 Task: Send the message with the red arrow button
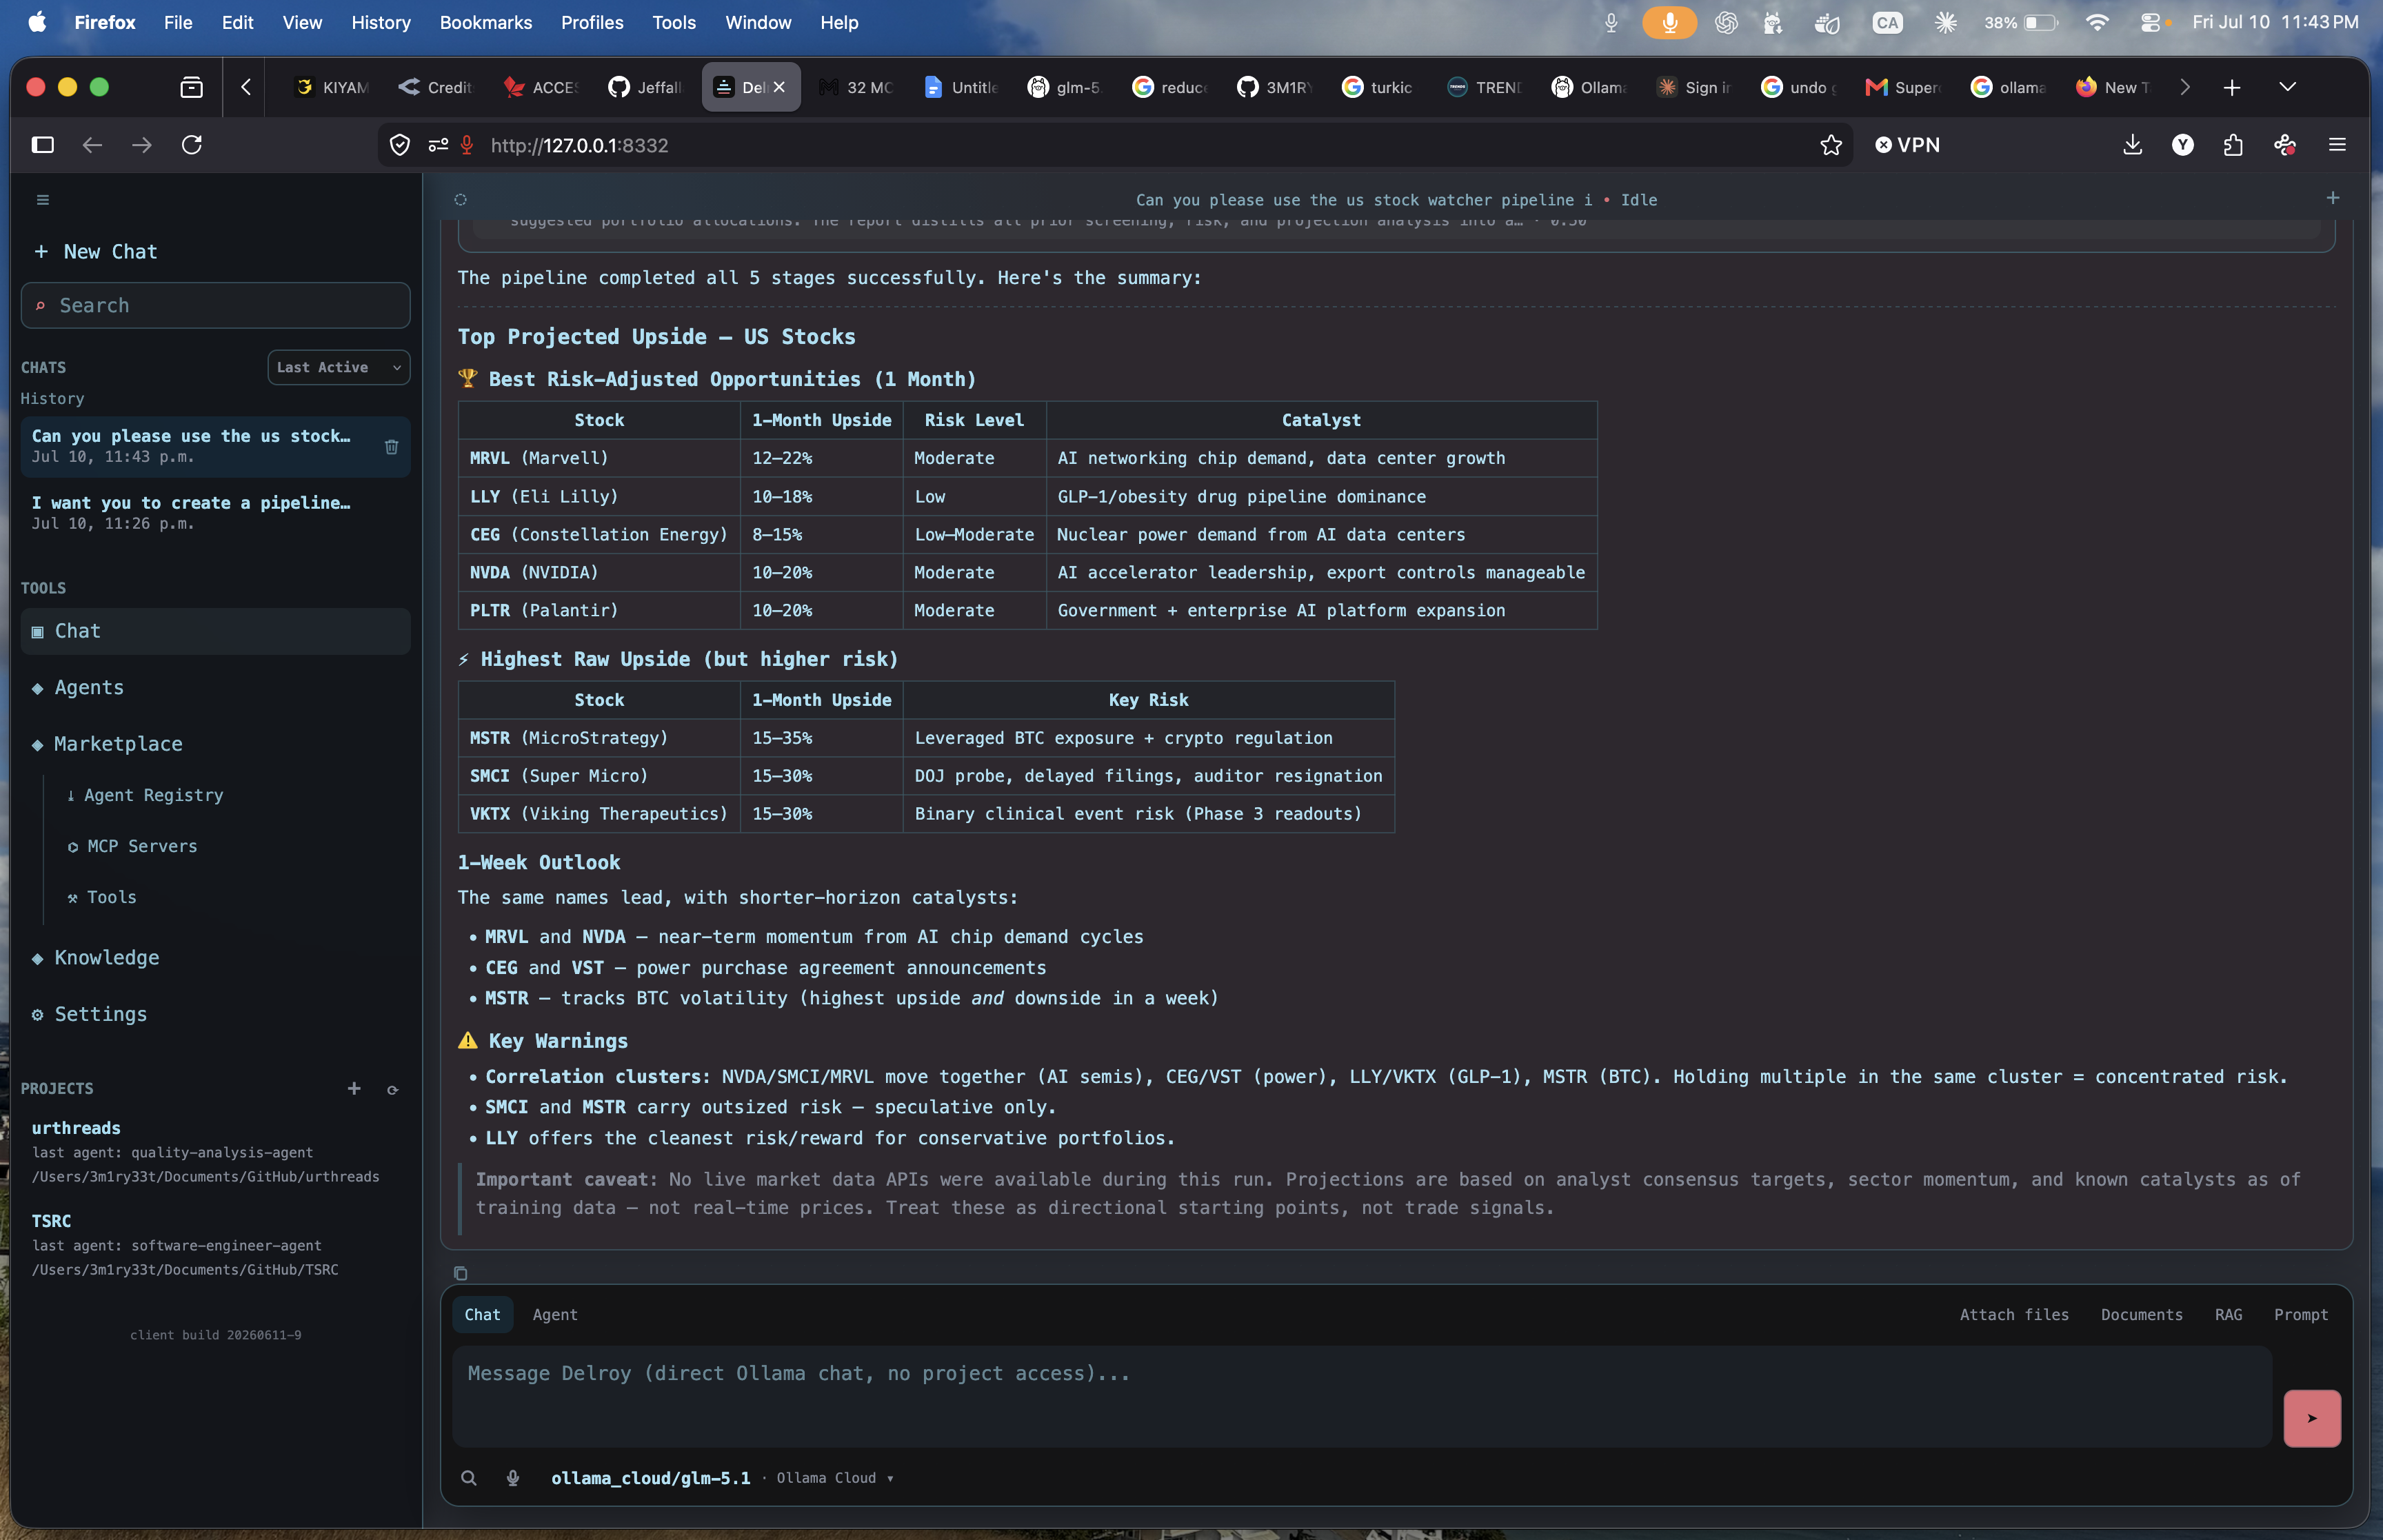[2311, 1418]
